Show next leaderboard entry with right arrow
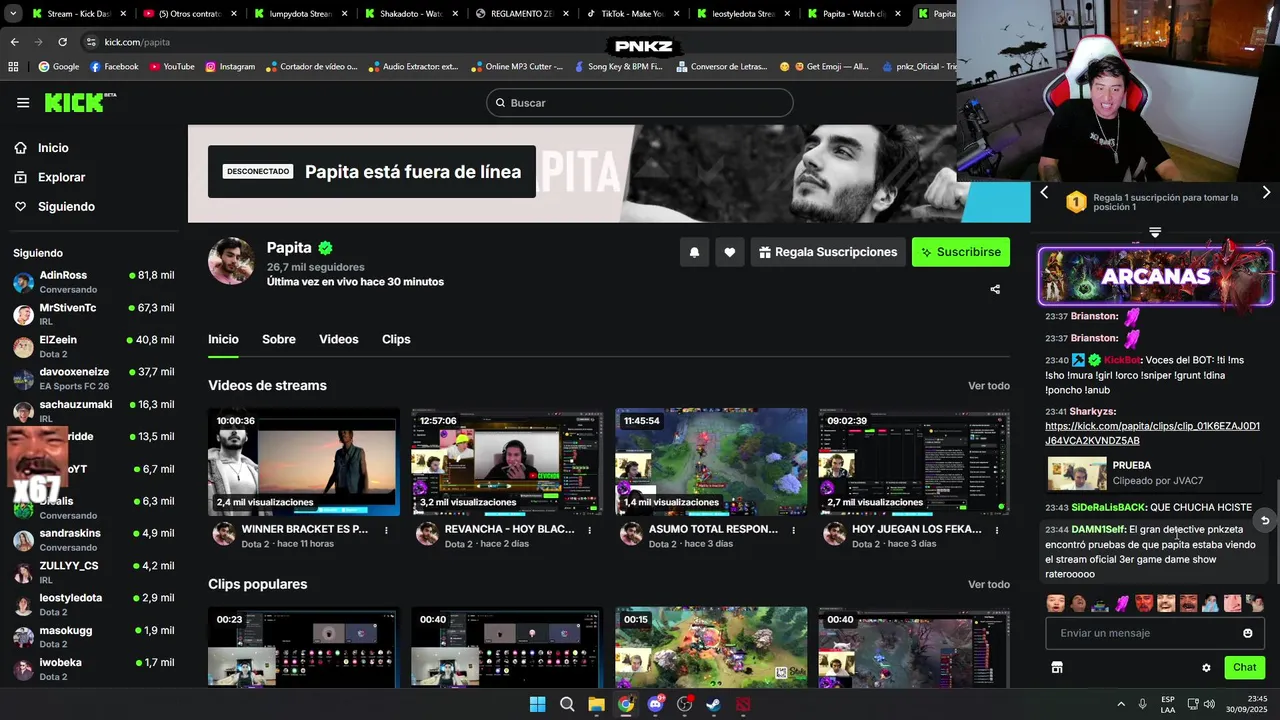This screenshot has height=720, width=1280. click(x=1266, y=192)
